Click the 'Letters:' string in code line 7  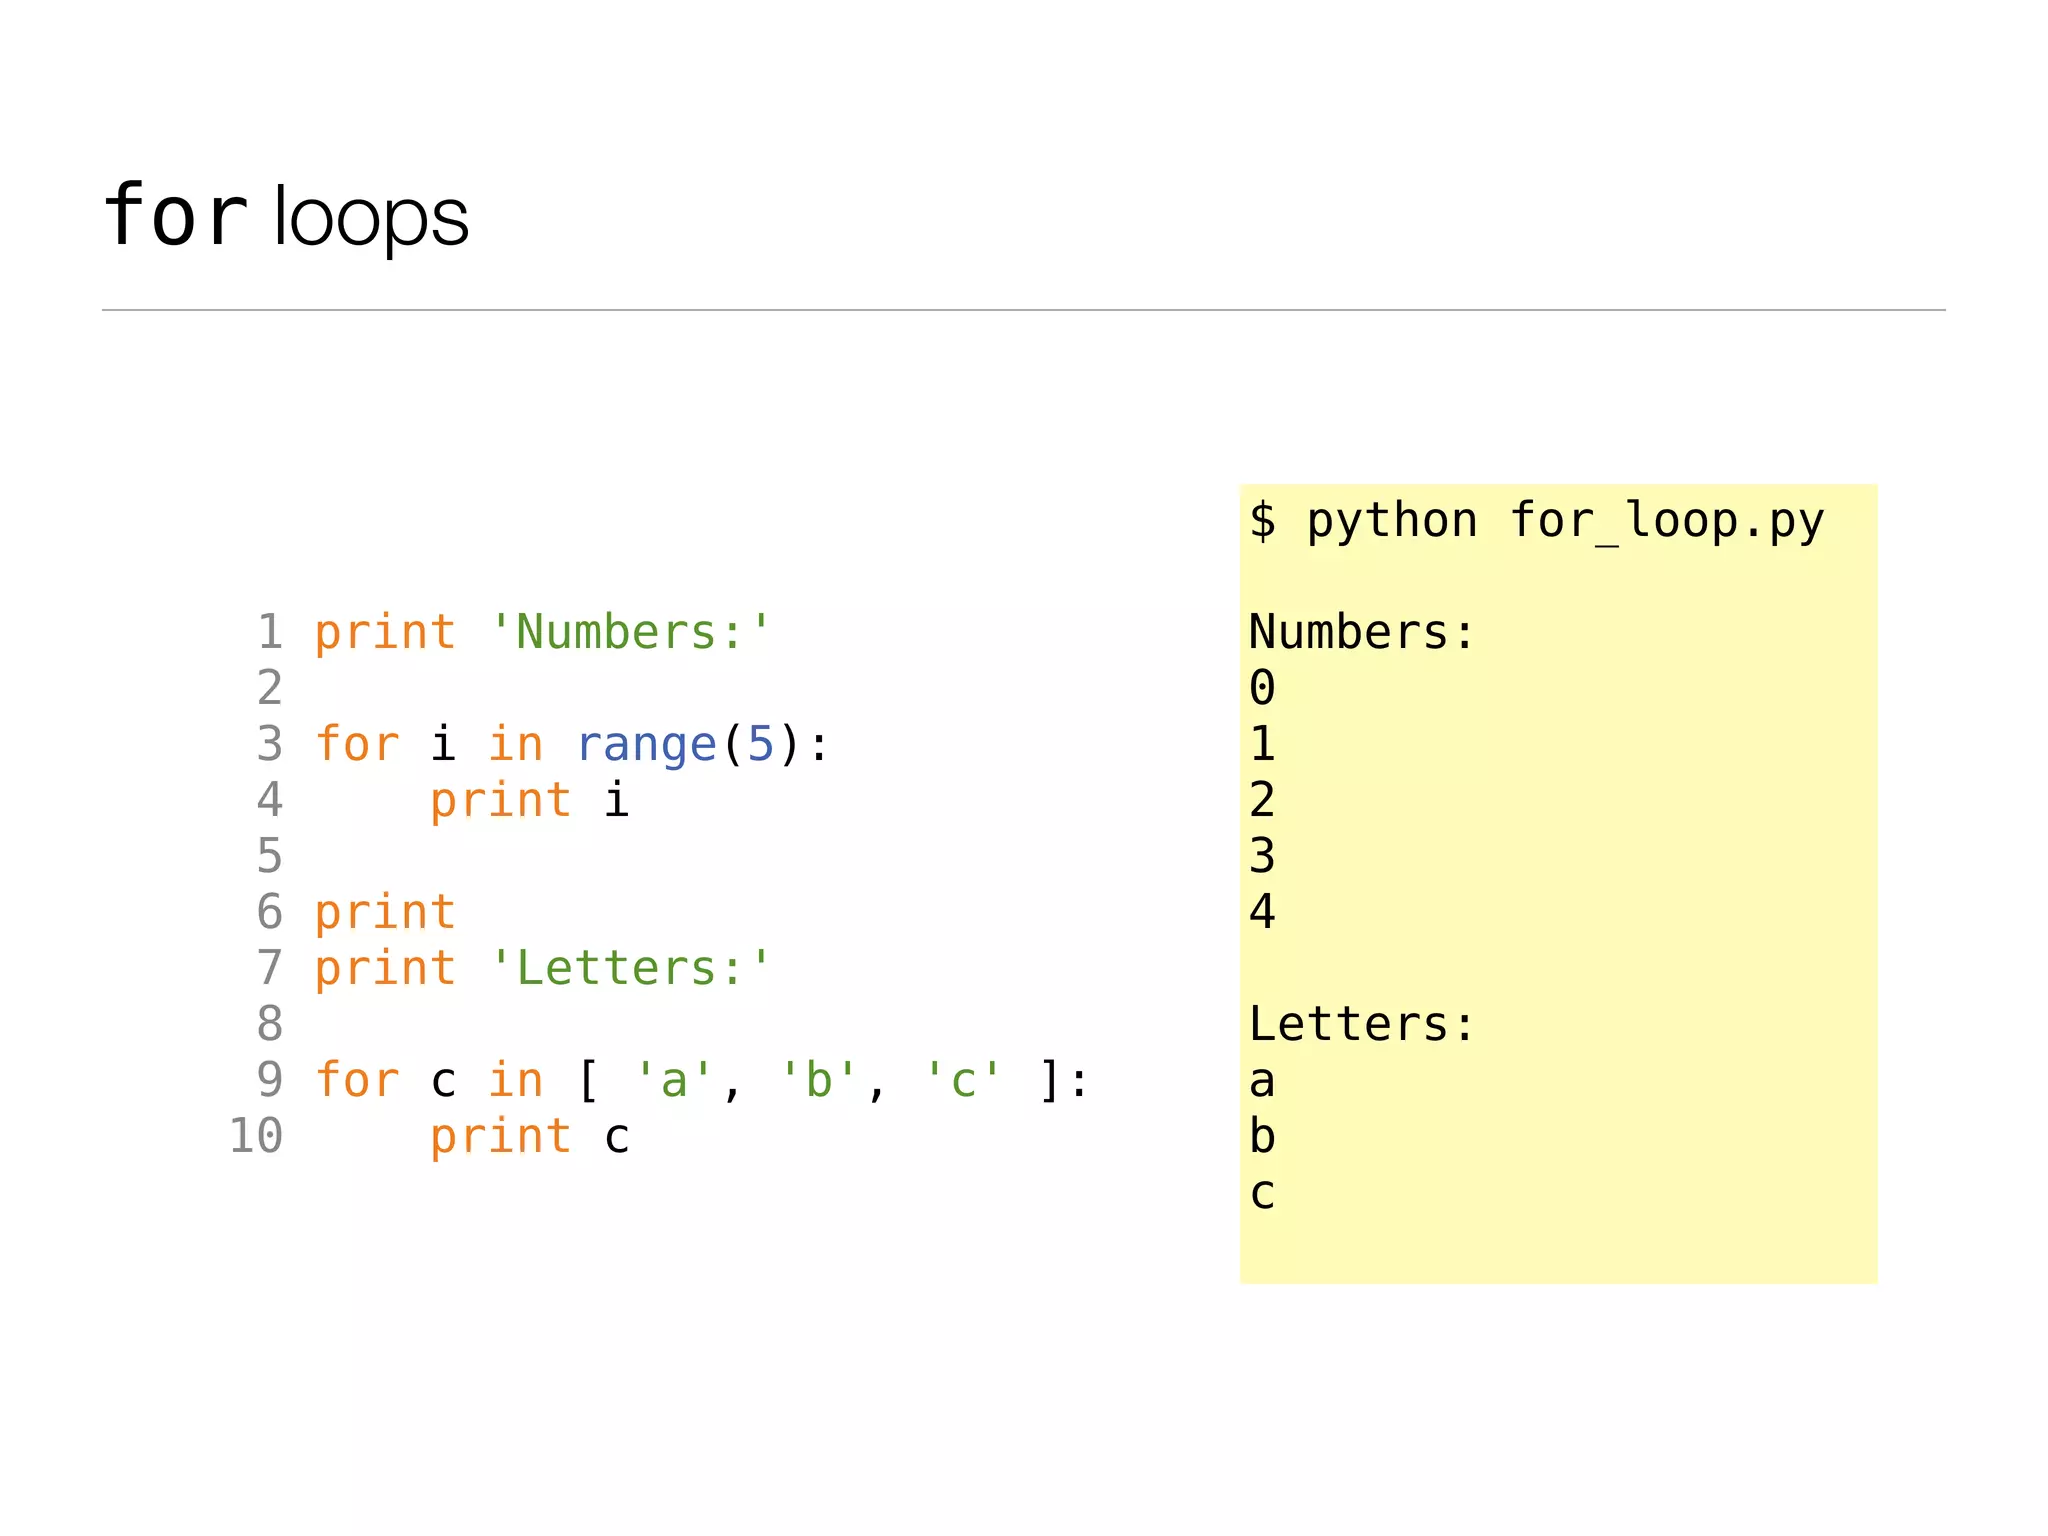pos(630,968)
